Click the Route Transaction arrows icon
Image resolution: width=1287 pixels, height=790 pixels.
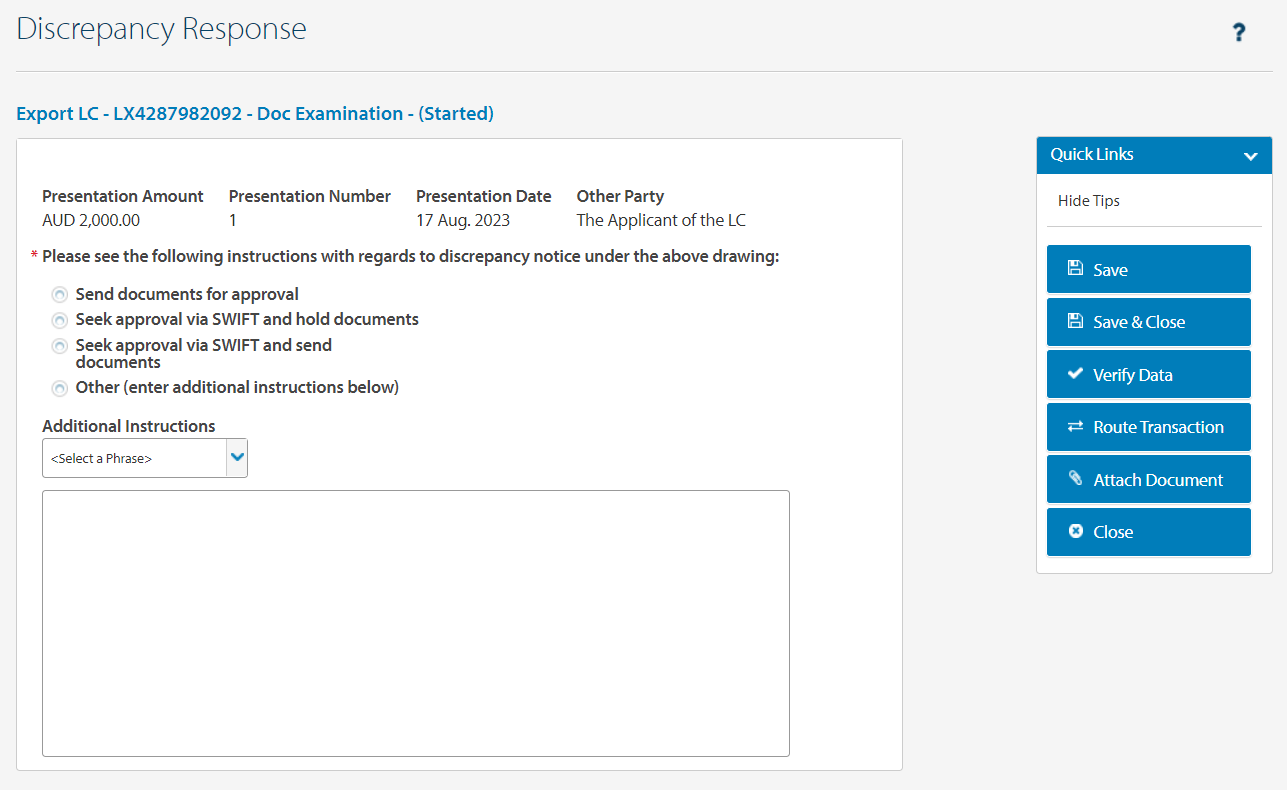pos(1075,426)
